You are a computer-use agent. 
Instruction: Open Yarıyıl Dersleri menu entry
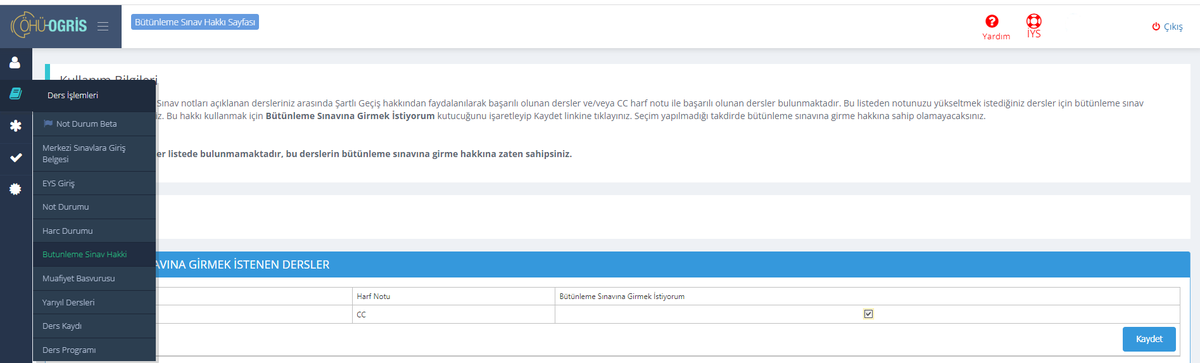(x=94, y=302)
